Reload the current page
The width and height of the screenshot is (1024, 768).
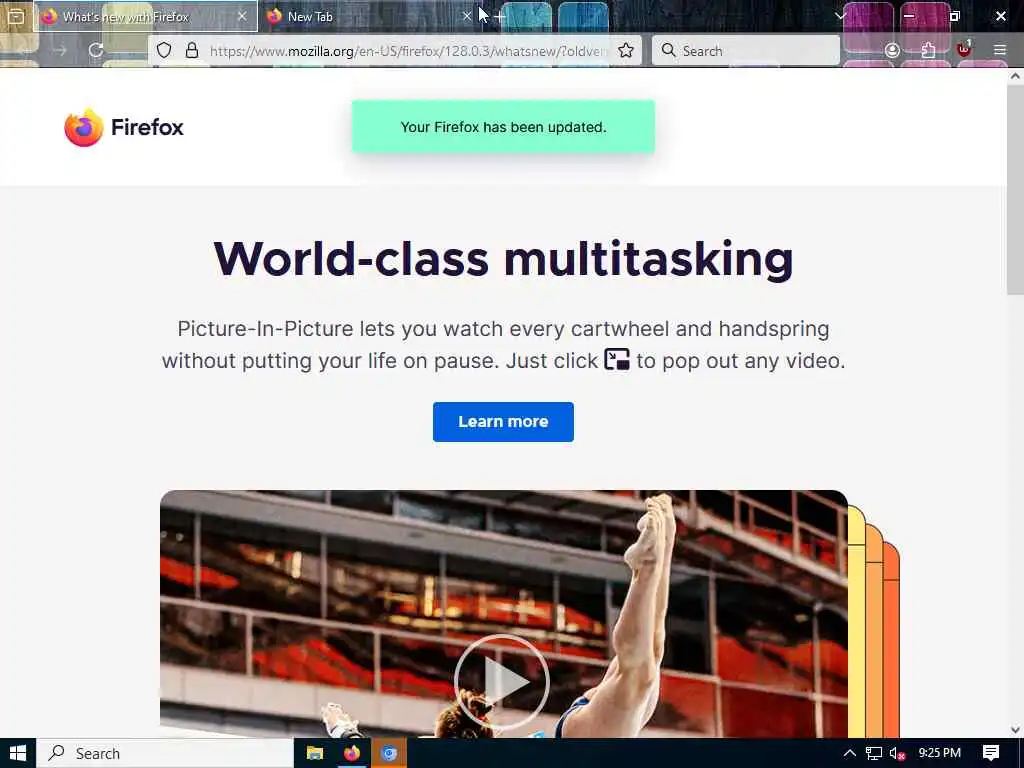click(96, 50)
